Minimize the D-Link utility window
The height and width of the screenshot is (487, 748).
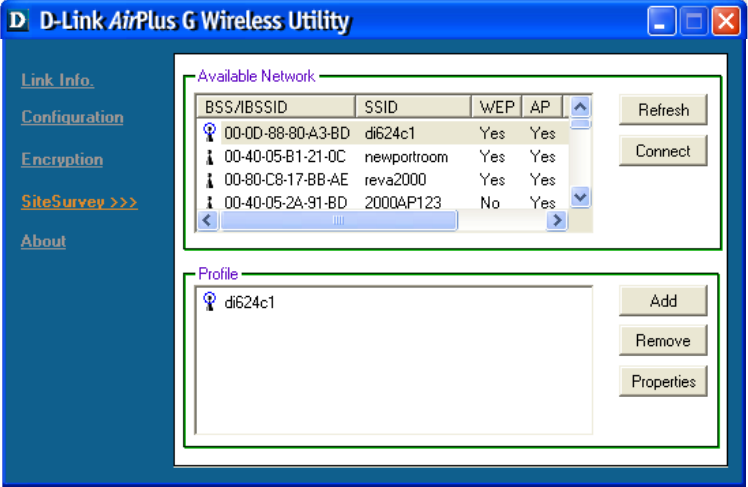(661, 21)
